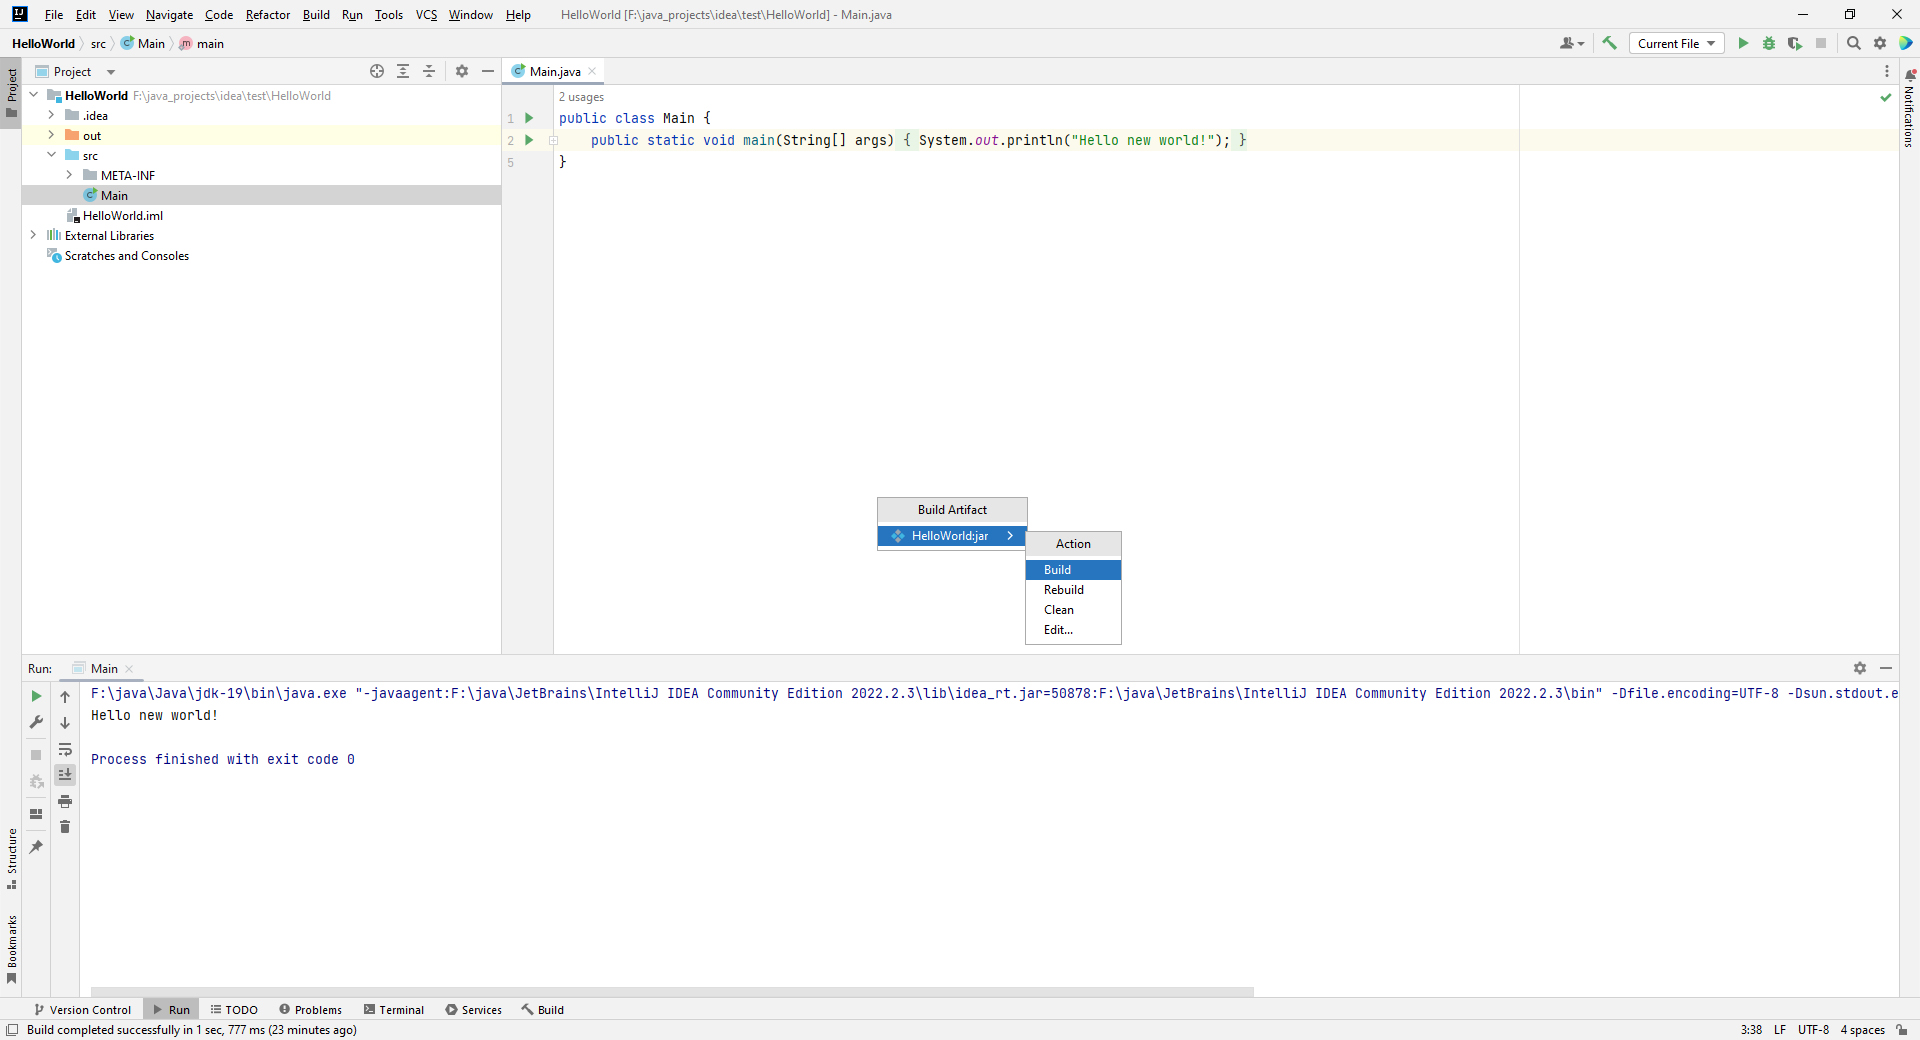Viewport: 1920px width, 1040px height.
Task: Open the Version Control tool window
Action: [x=82, y=1010]
